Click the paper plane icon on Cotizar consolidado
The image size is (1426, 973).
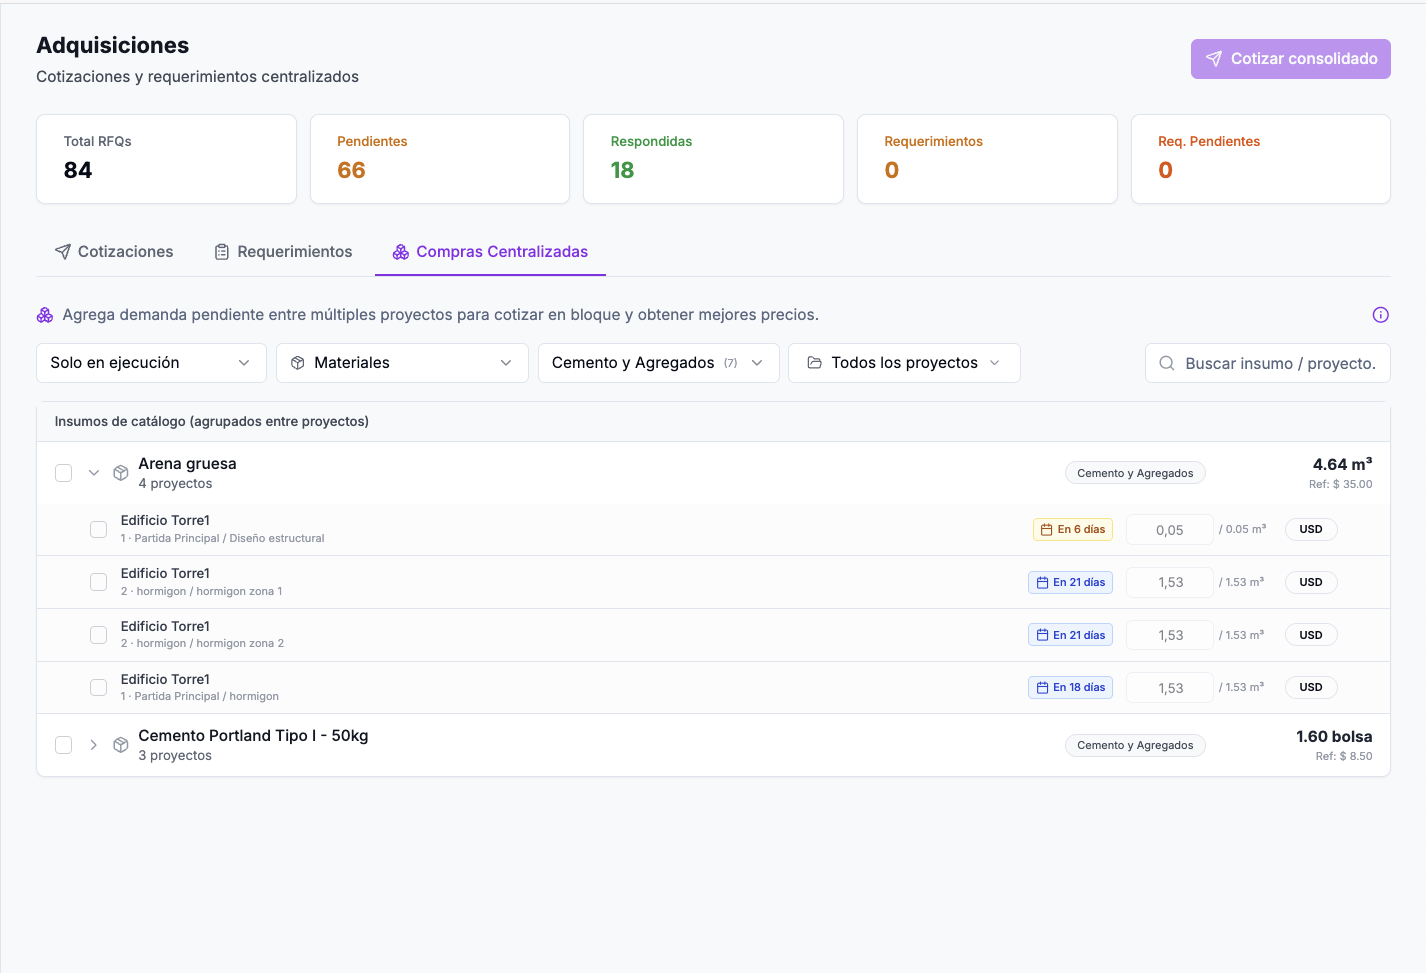[x=1213, y=59]
